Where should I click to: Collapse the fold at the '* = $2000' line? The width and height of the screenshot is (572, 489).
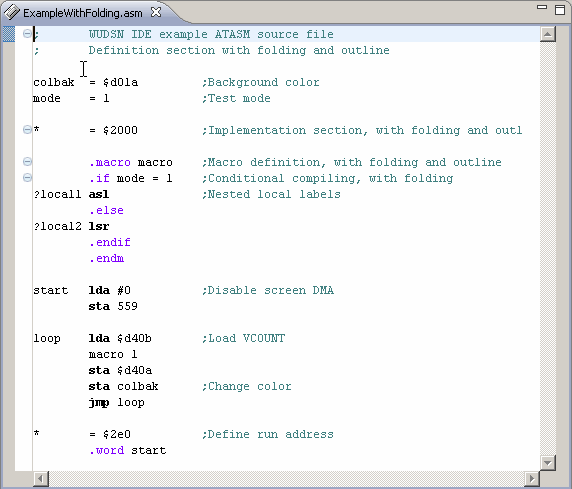coord(27,130)
